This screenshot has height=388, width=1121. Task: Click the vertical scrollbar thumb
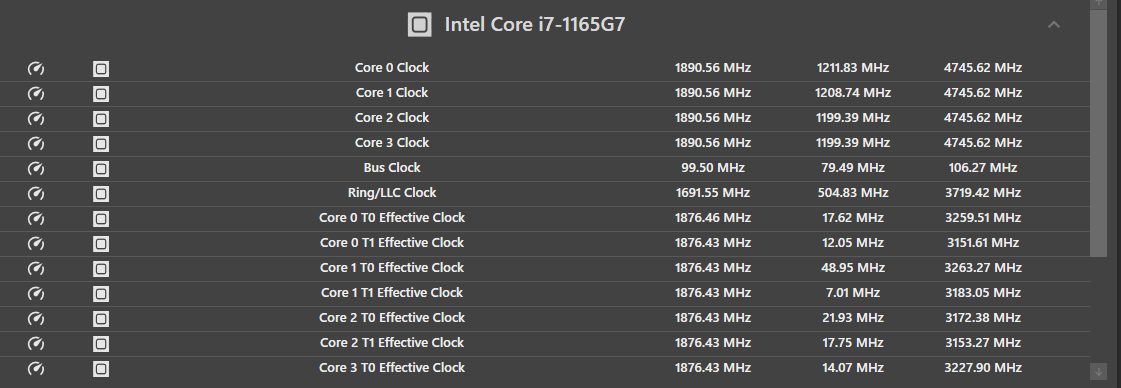1099,133
